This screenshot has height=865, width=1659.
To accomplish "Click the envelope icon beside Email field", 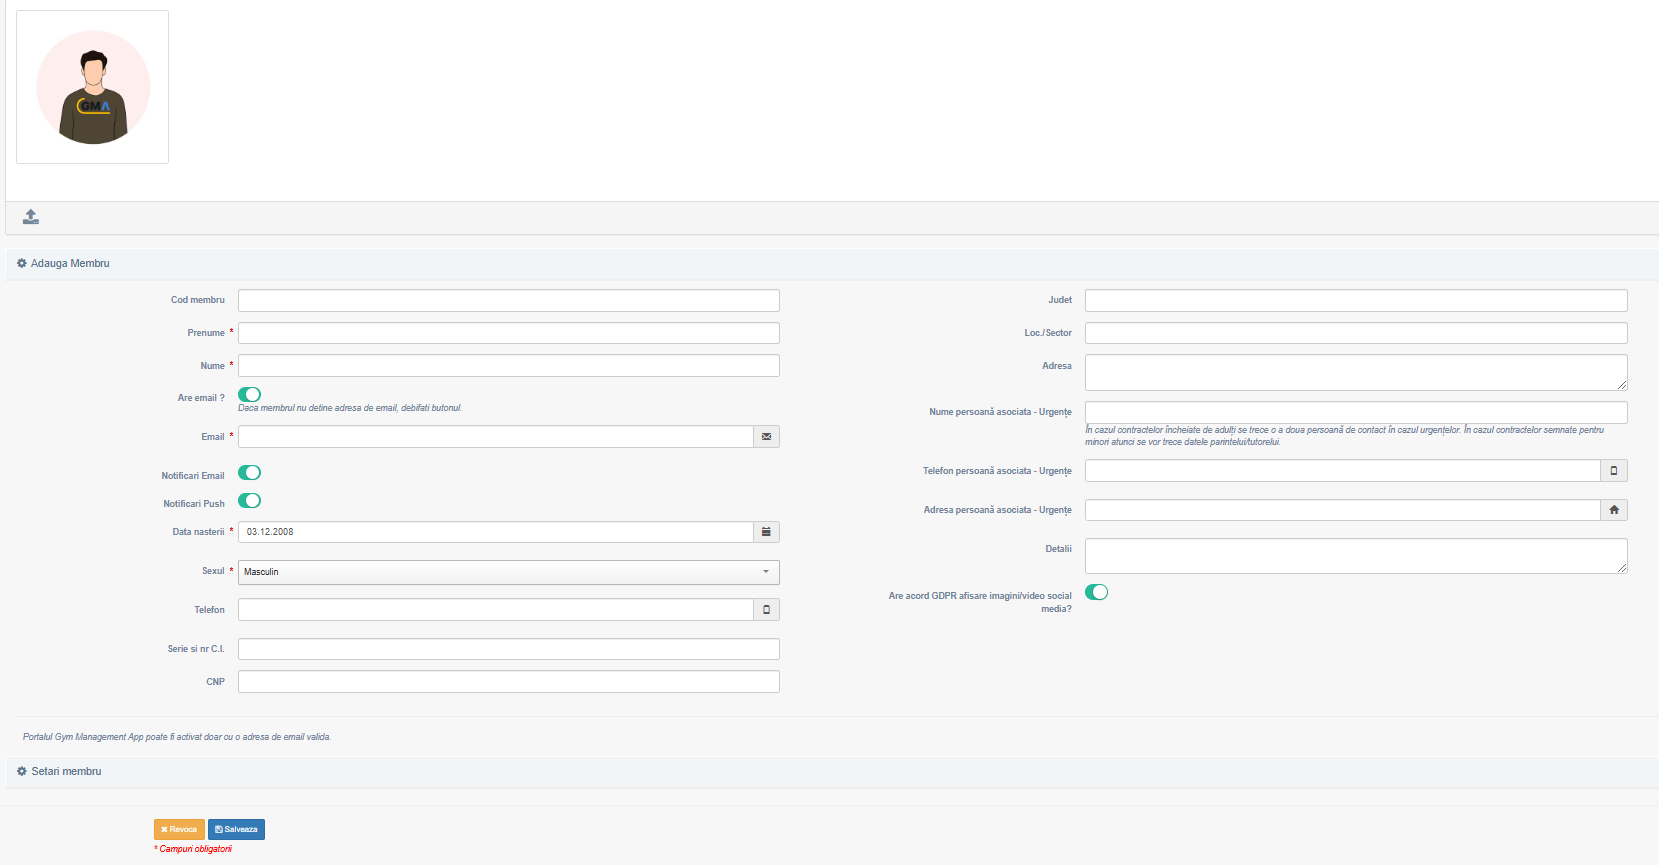I will (766, 437).
